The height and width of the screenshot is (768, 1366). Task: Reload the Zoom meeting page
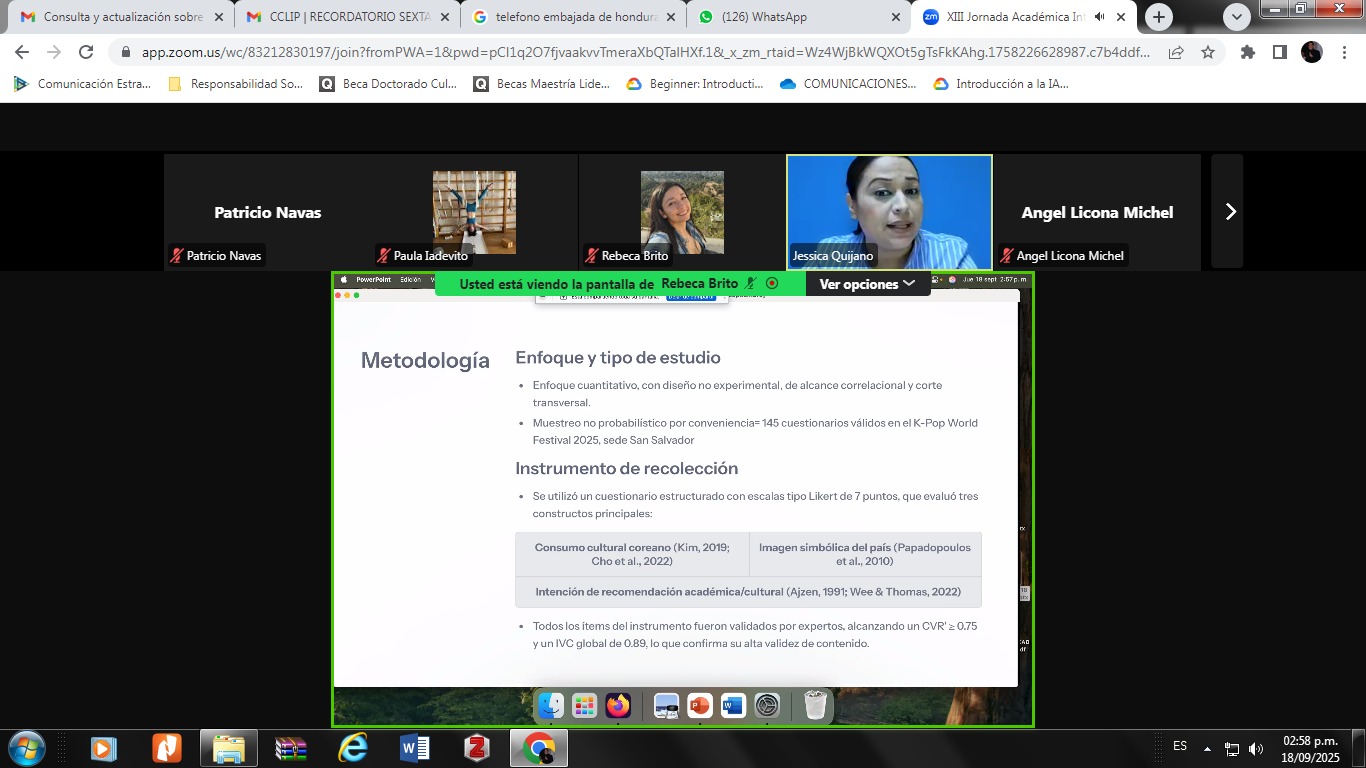point(86,52)
